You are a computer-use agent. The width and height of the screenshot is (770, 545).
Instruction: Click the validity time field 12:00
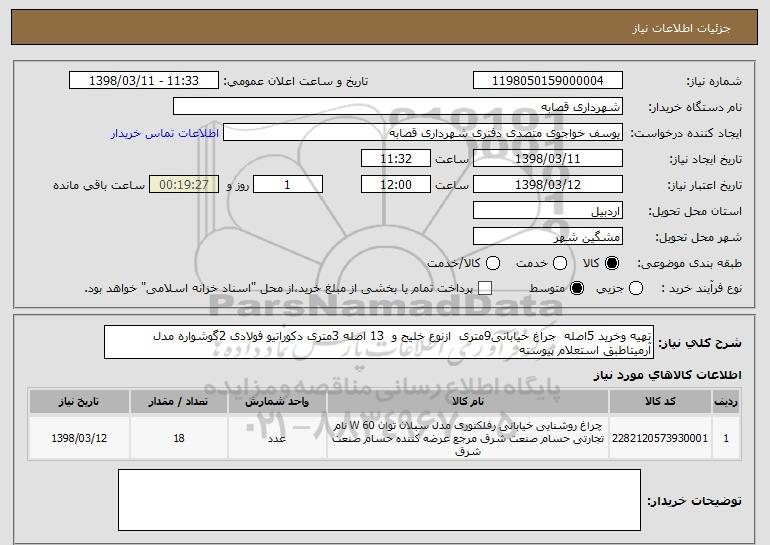[396, 185]
